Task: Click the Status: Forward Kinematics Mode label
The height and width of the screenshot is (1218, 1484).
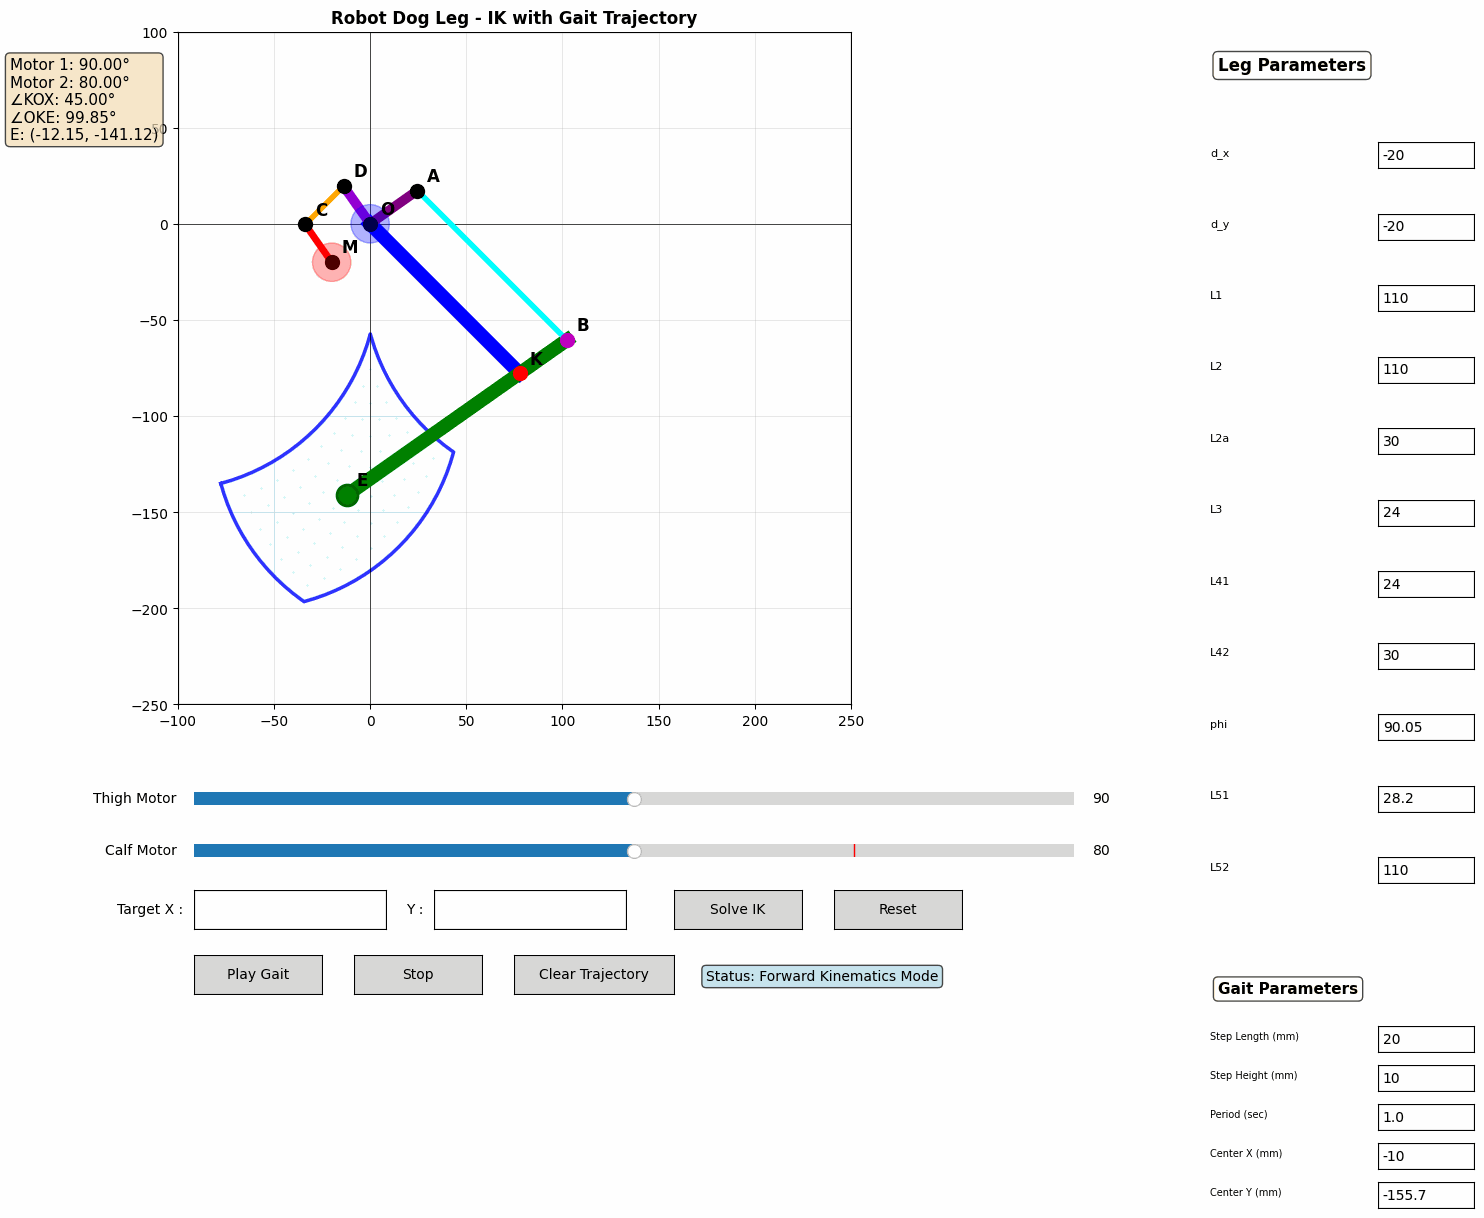Action: (820, 975)
